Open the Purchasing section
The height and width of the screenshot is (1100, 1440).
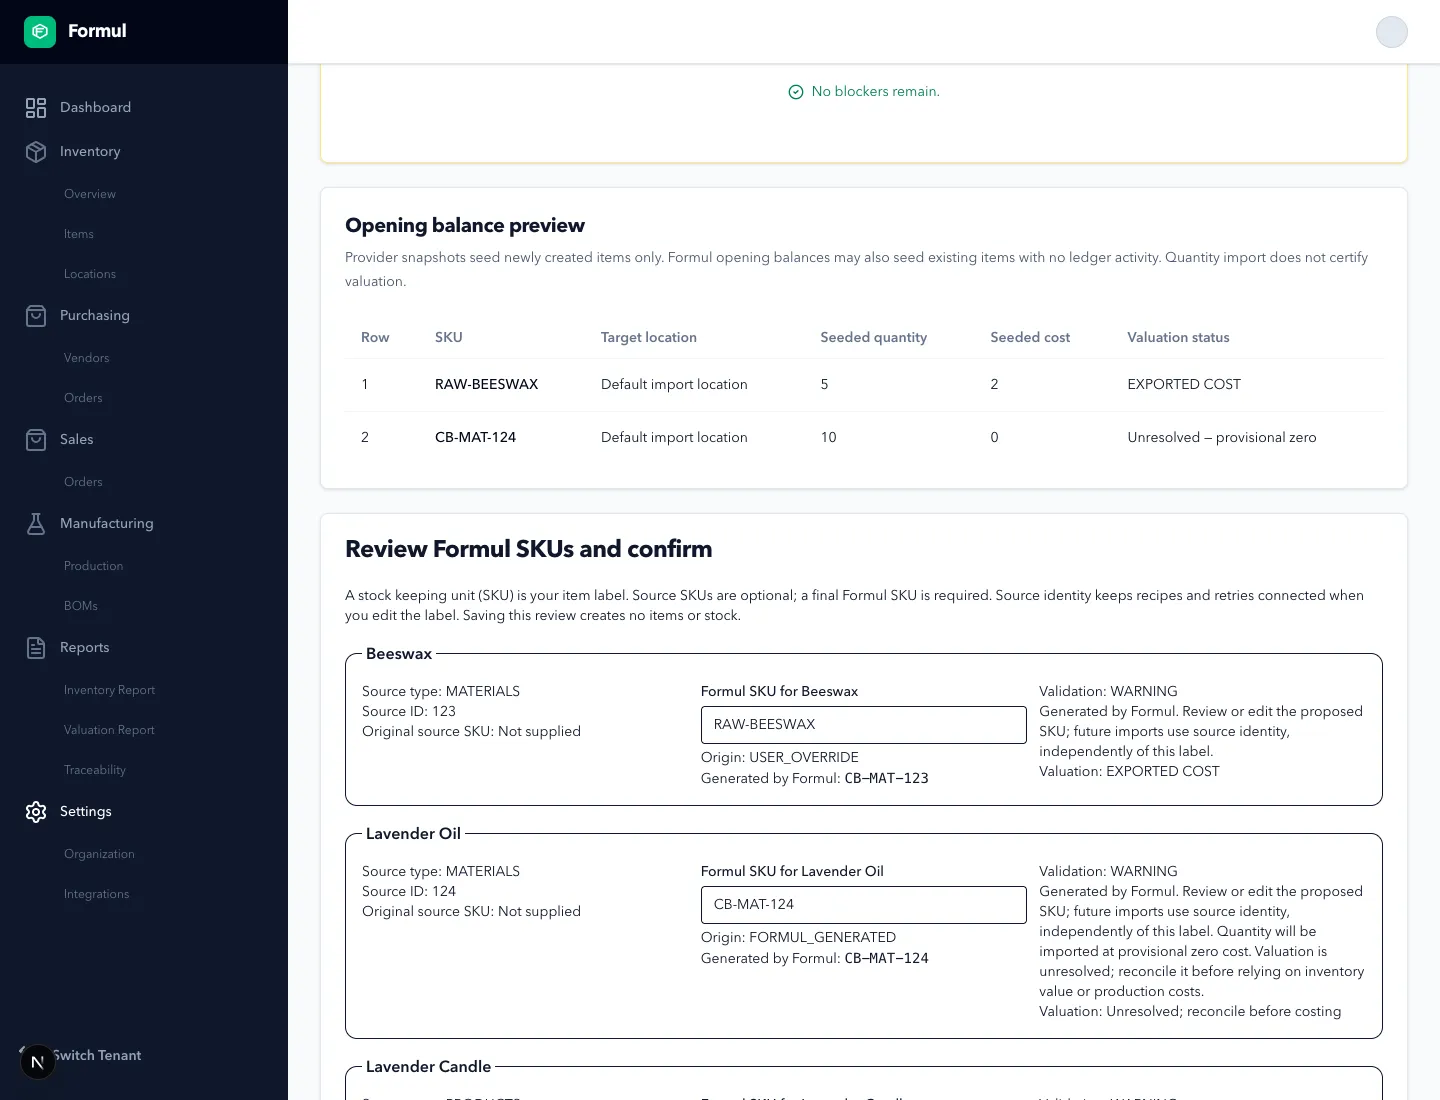[95, 316]
